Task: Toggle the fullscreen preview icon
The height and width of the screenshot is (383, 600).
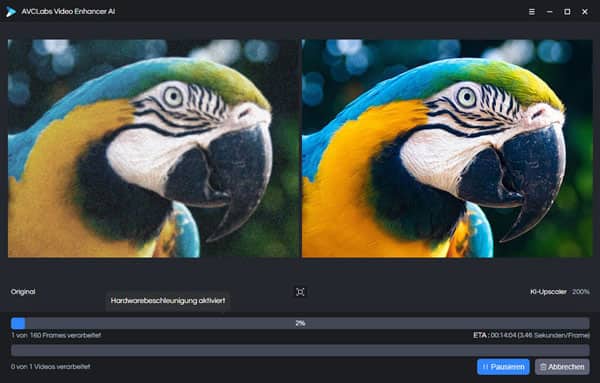Action: pyautogui.click(x=300, y=292)
